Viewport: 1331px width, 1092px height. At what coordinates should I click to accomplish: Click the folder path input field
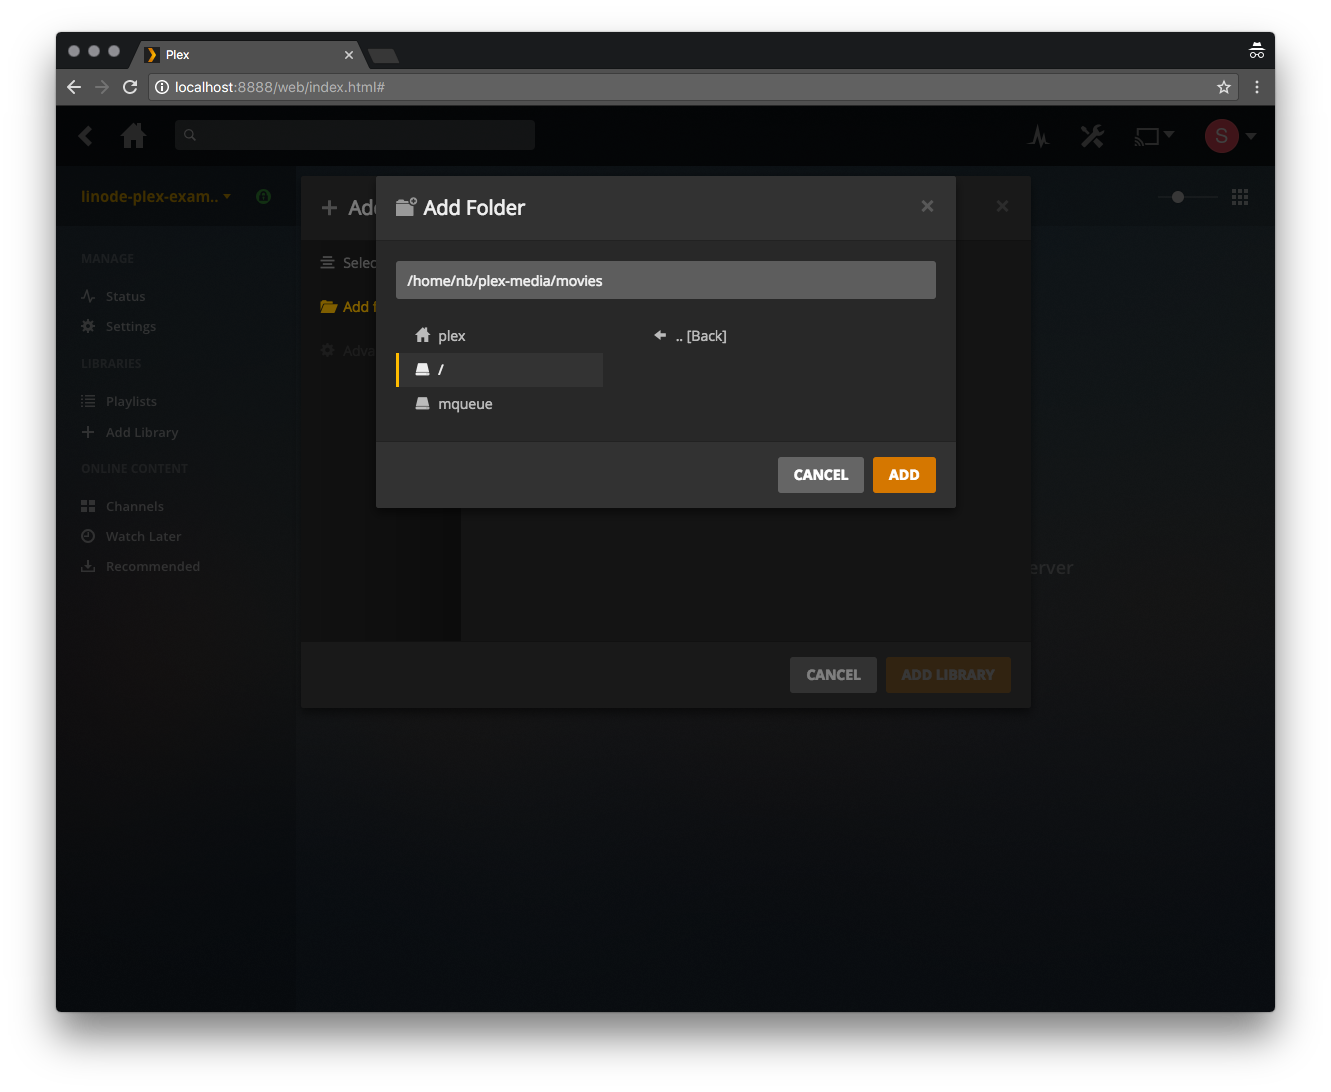point(665,281)
